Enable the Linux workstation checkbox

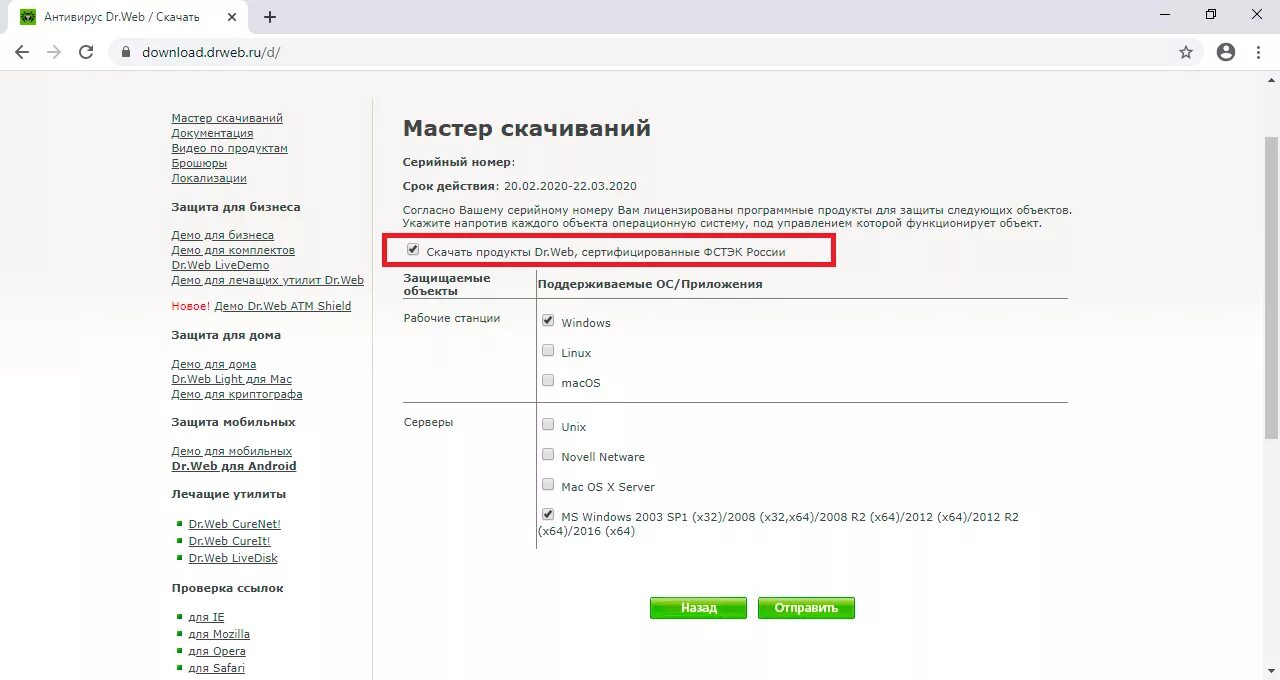[x=548, y=351]
